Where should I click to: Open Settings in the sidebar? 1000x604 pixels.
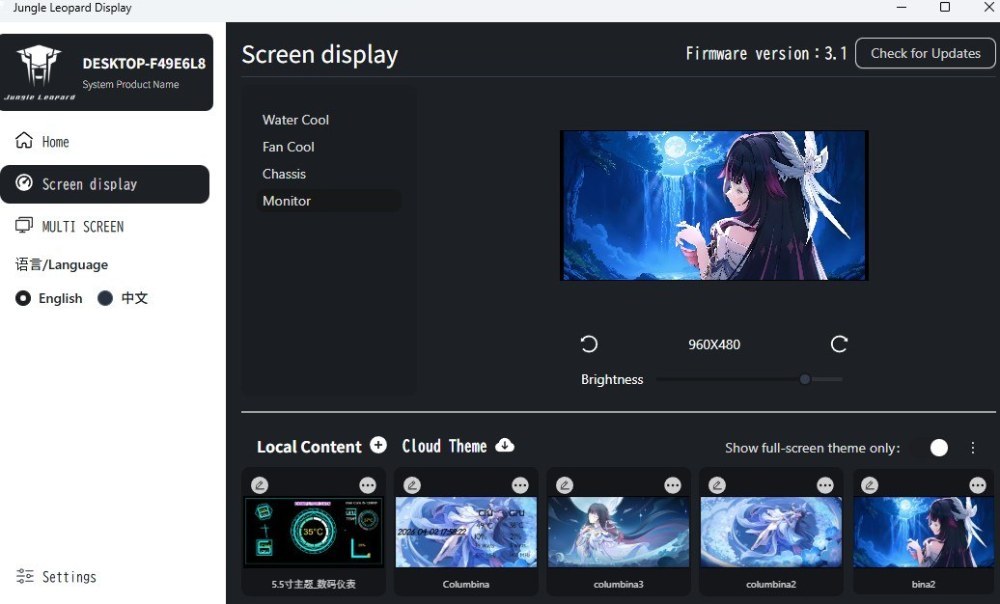pos(56,577)
